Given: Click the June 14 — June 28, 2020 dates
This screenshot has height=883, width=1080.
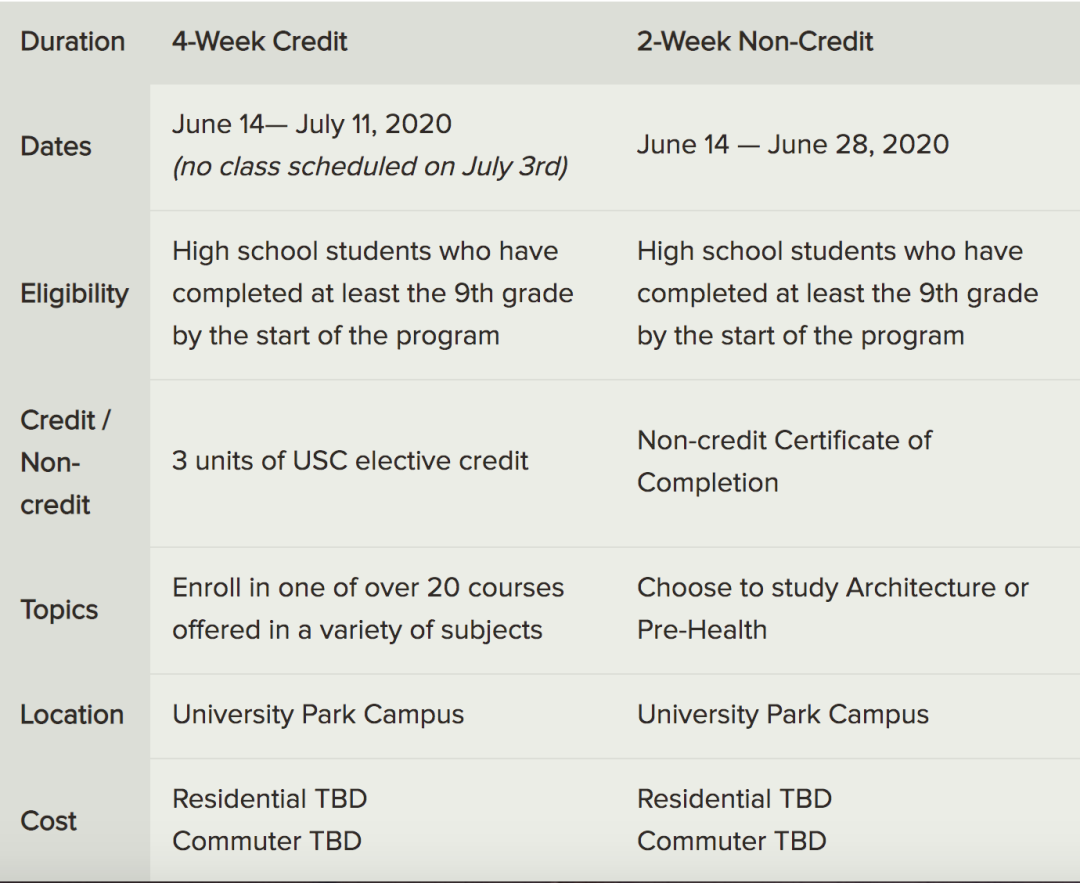Looking at the screenshot, I should tap(792, 144).
